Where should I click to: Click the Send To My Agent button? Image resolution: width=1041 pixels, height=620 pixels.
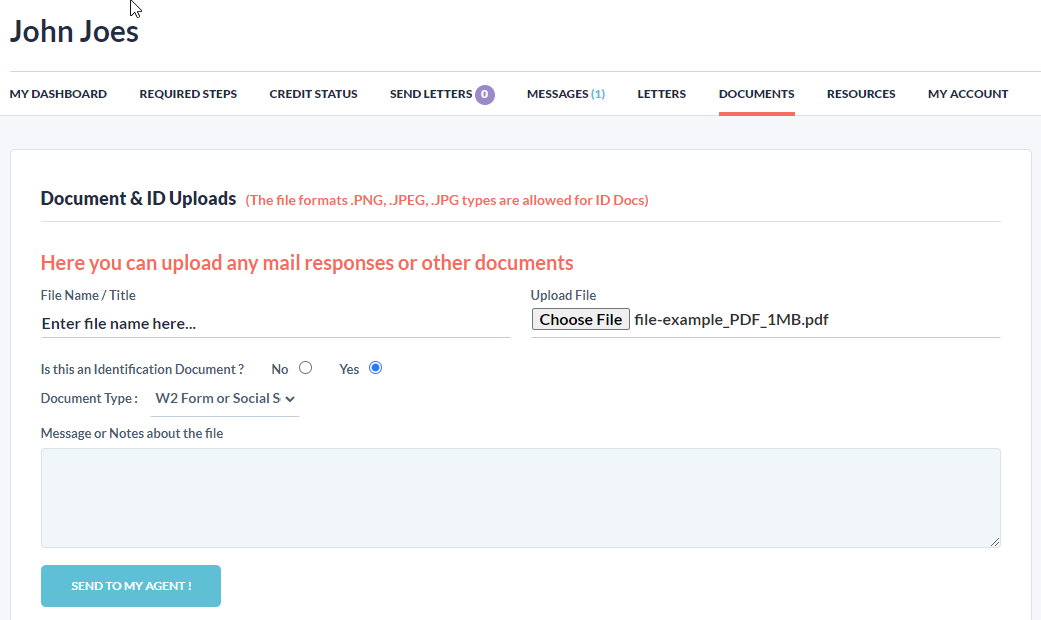[x=131, y=586]
